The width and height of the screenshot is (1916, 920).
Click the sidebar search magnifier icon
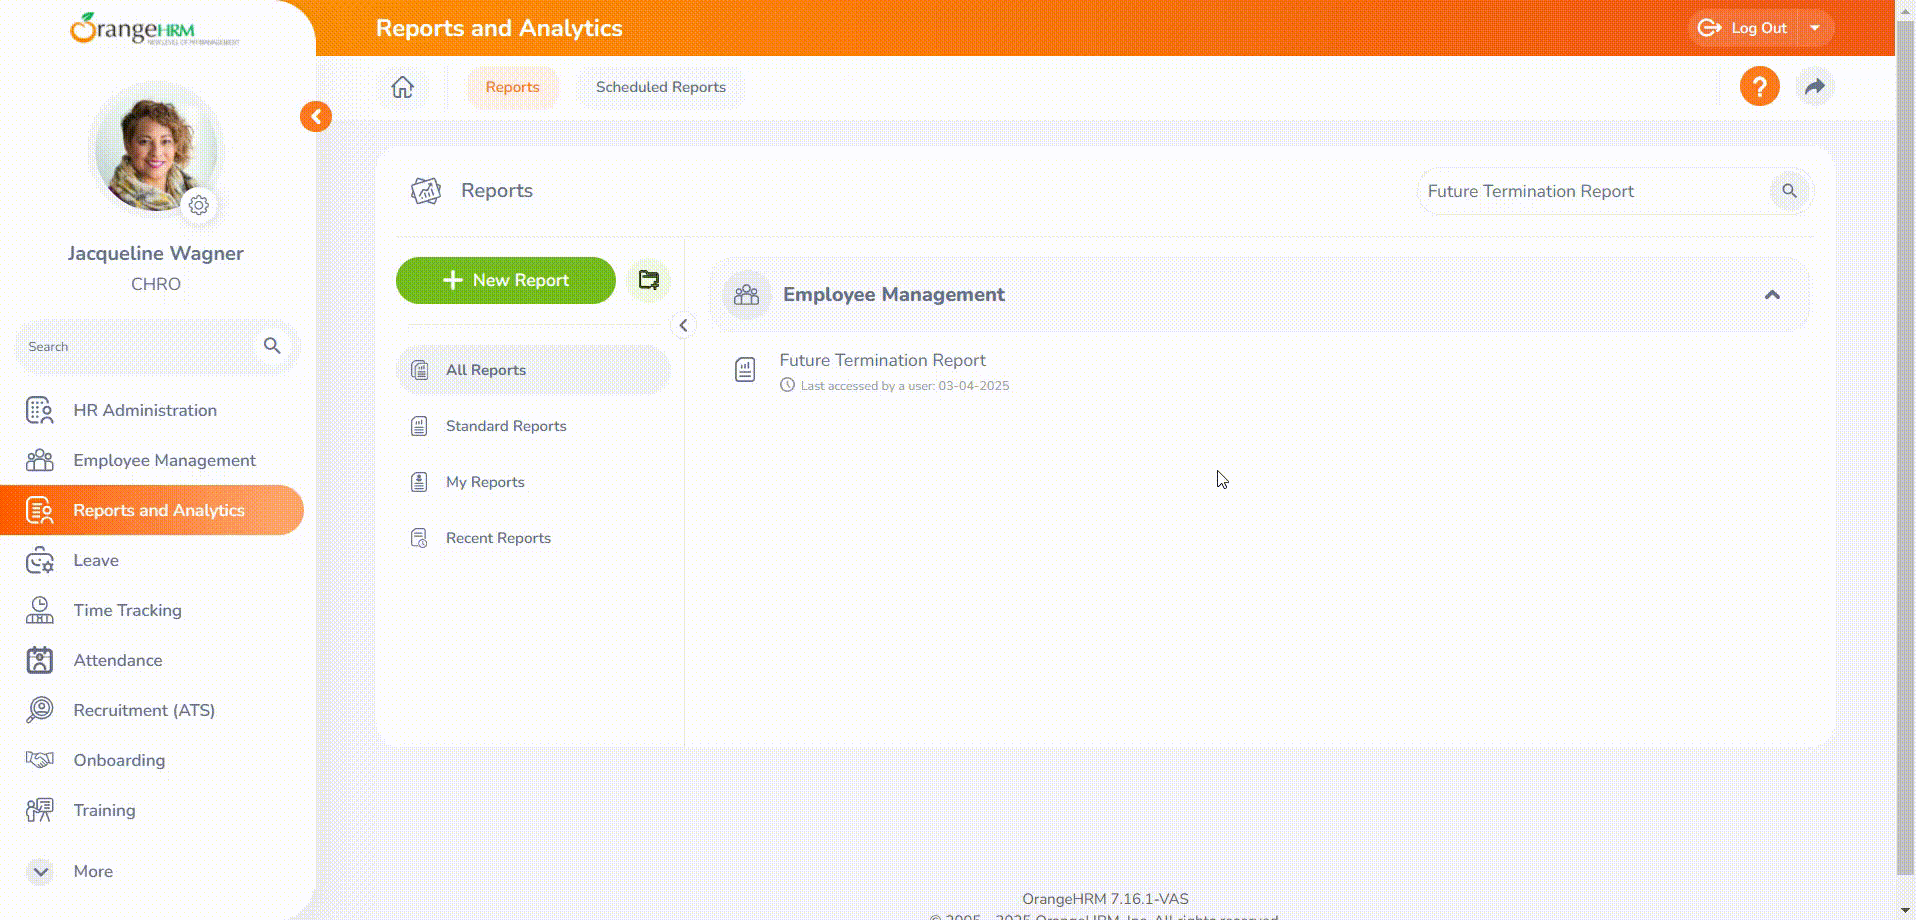click(x=271, y=346)
